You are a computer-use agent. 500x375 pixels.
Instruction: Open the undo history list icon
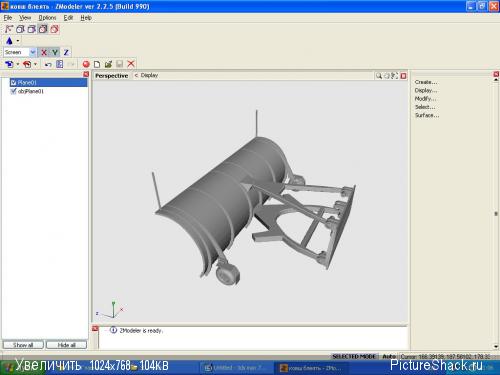click(x=59, y=64)
